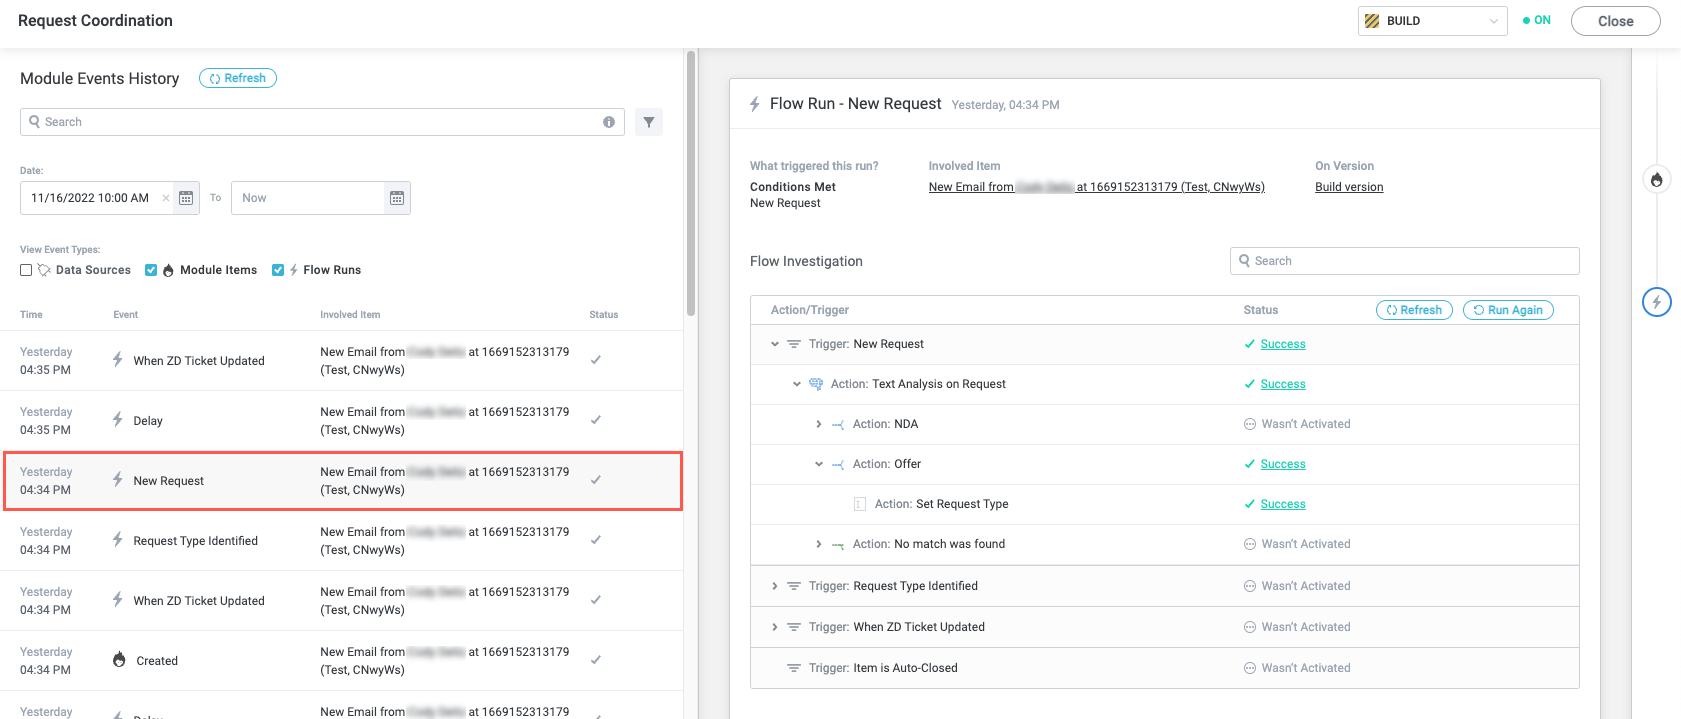Click the lightning bolt icon in right sidebar
Screen dimensions: 1681x719
click(1656, 302)
